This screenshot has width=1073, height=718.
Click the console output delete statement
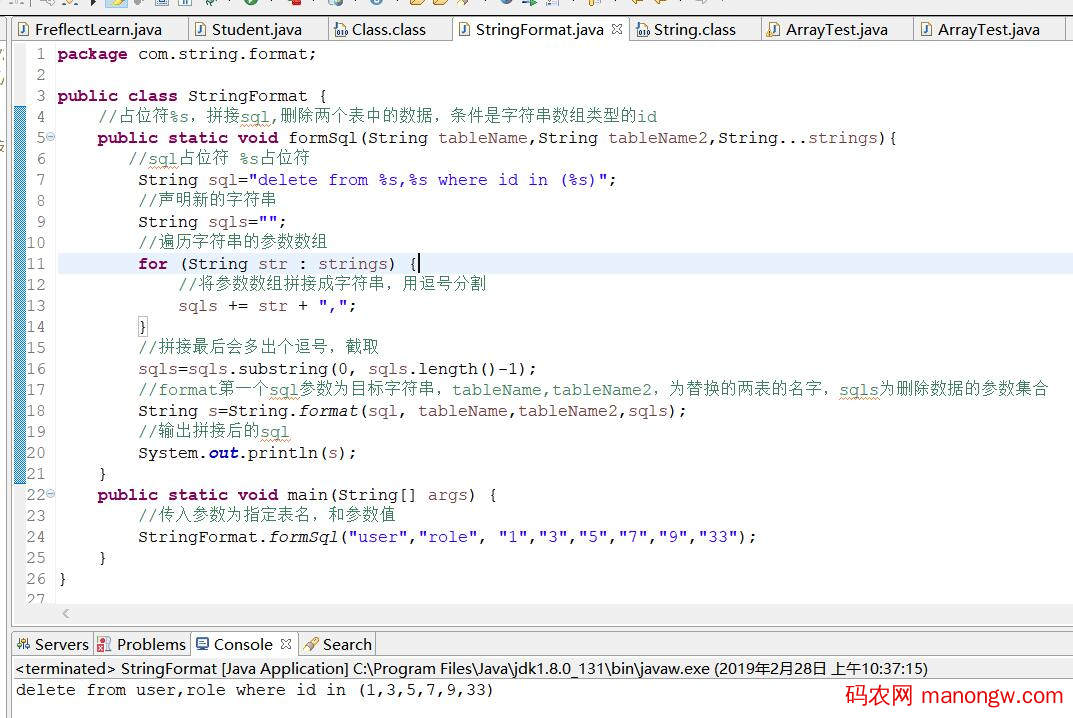(x=254, y=690)
